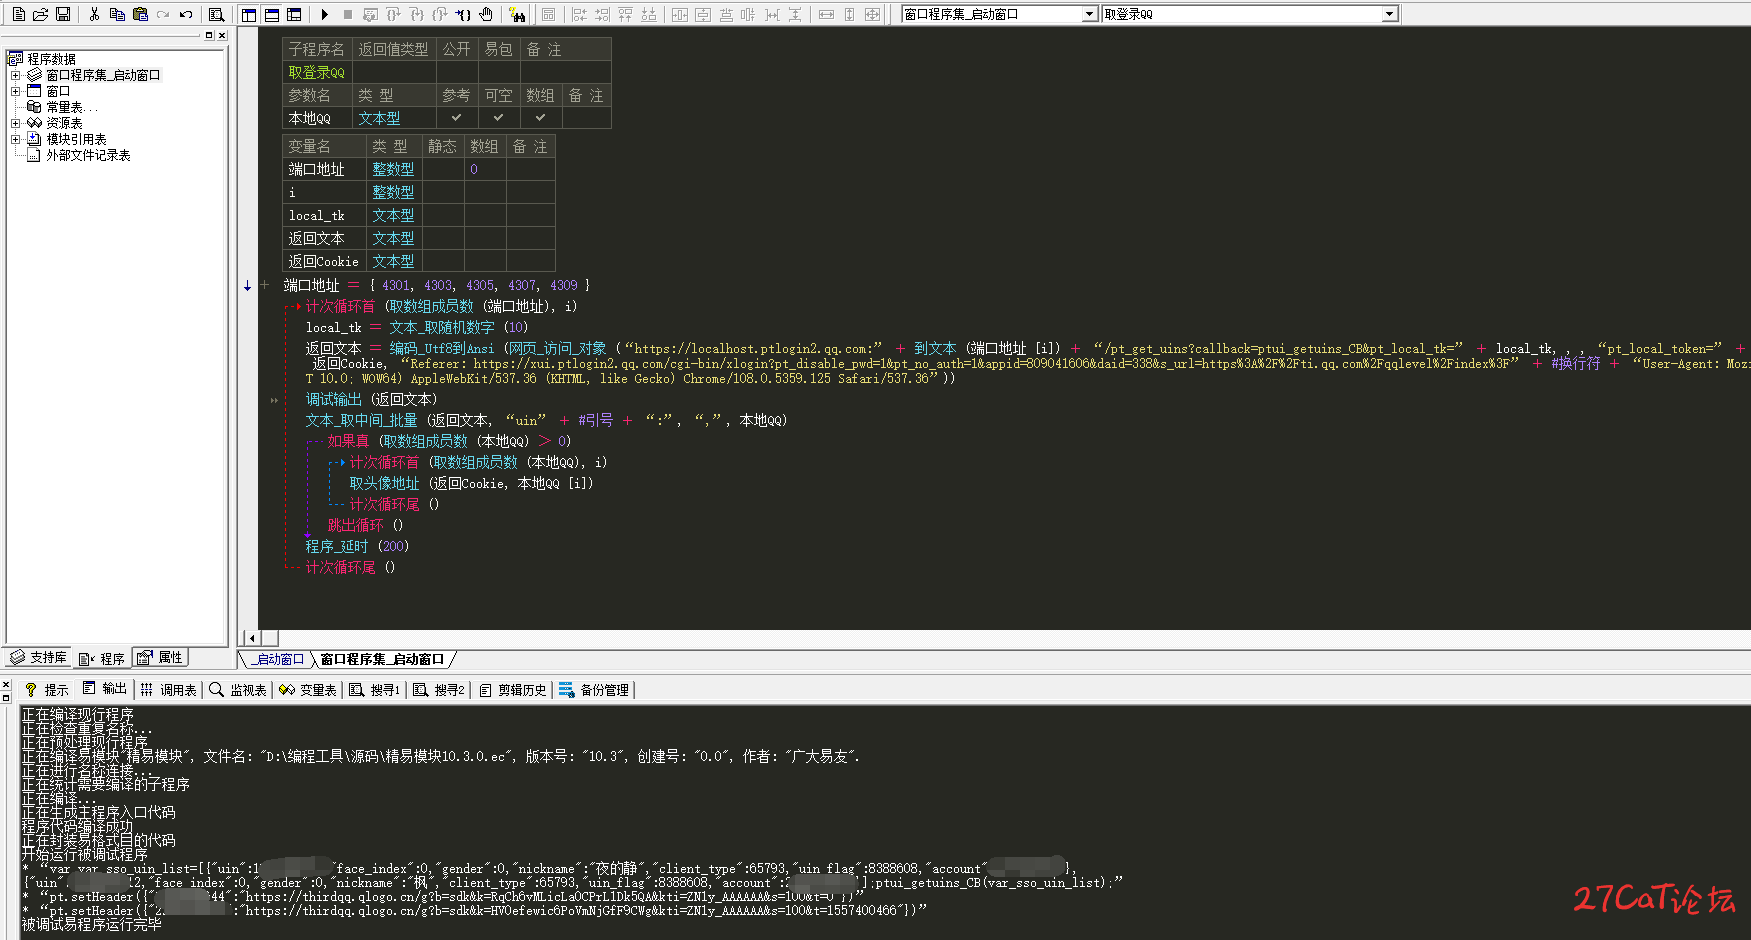
Task: Expand the 窗口 tree node
Action: pyautogui.click(x=15, y=91)
